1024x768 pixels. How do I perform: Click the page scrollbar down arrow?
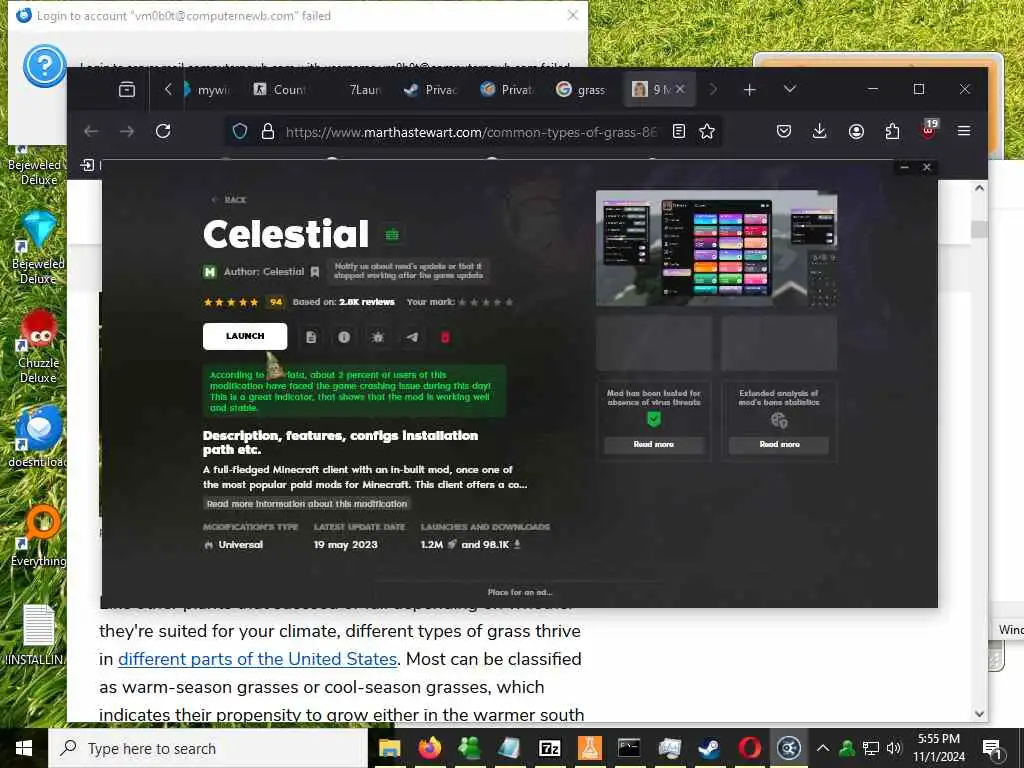click(980, 714)
